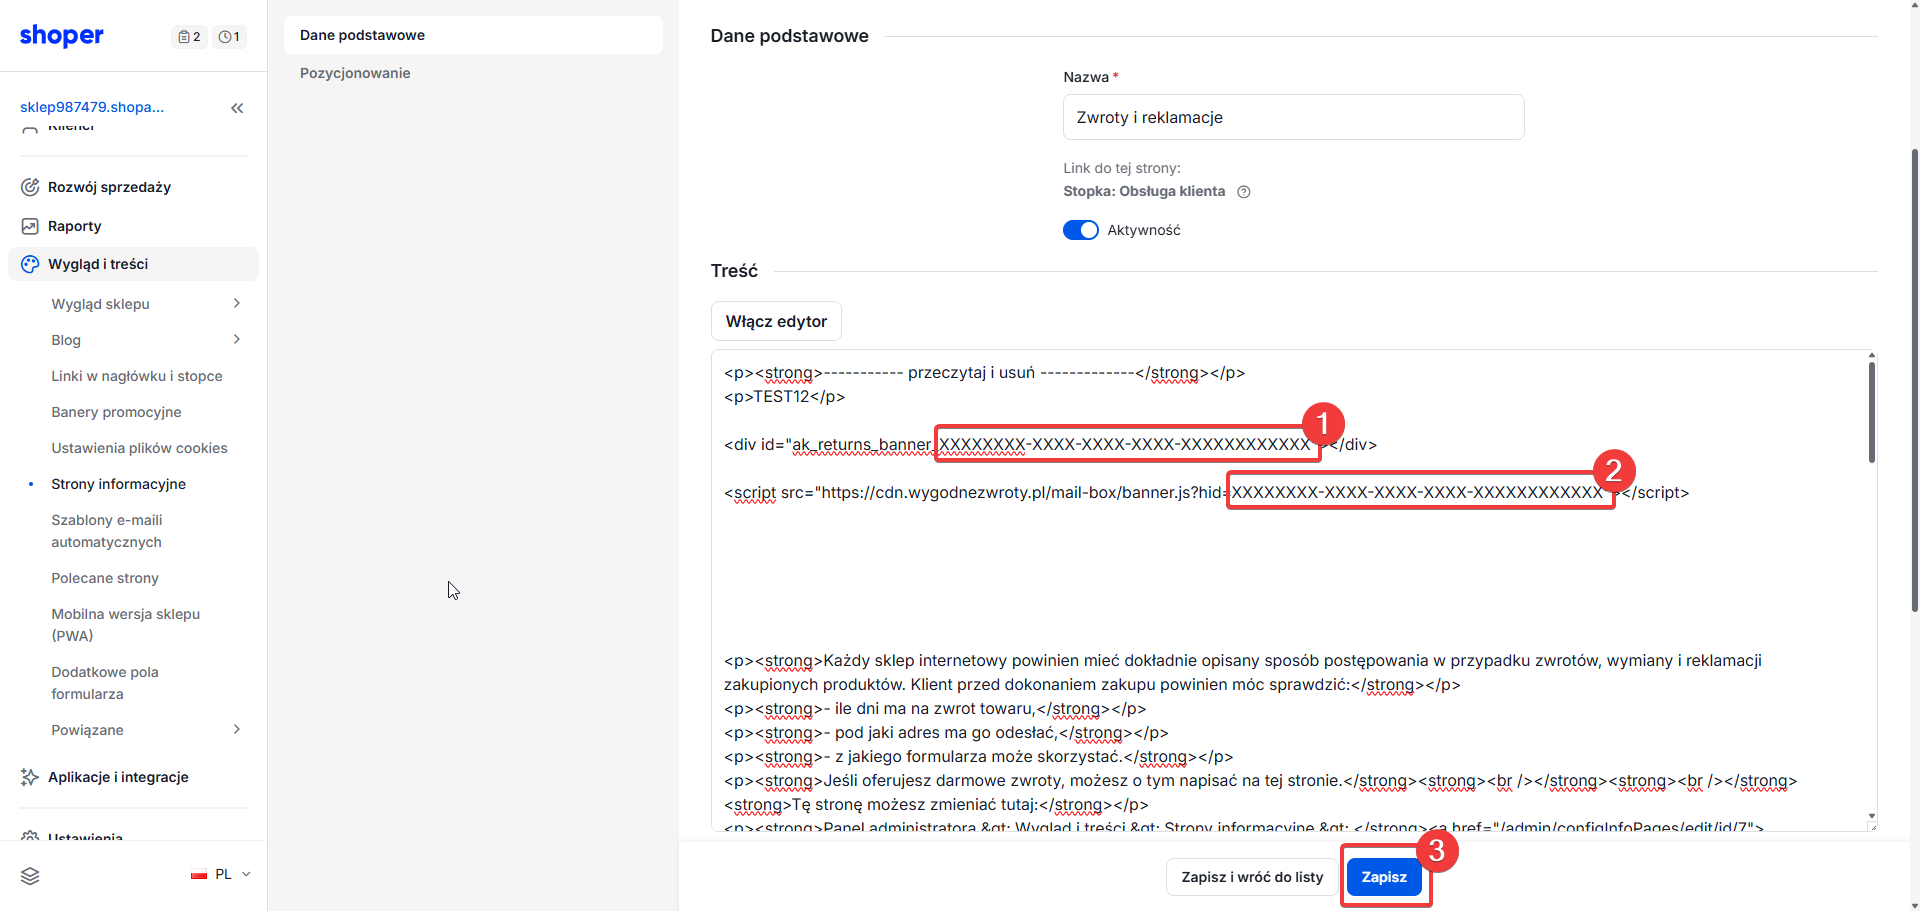The image size is (1920, 911).
Task: Open Dodatkowe pola formularza
Action: coord(105,683)
